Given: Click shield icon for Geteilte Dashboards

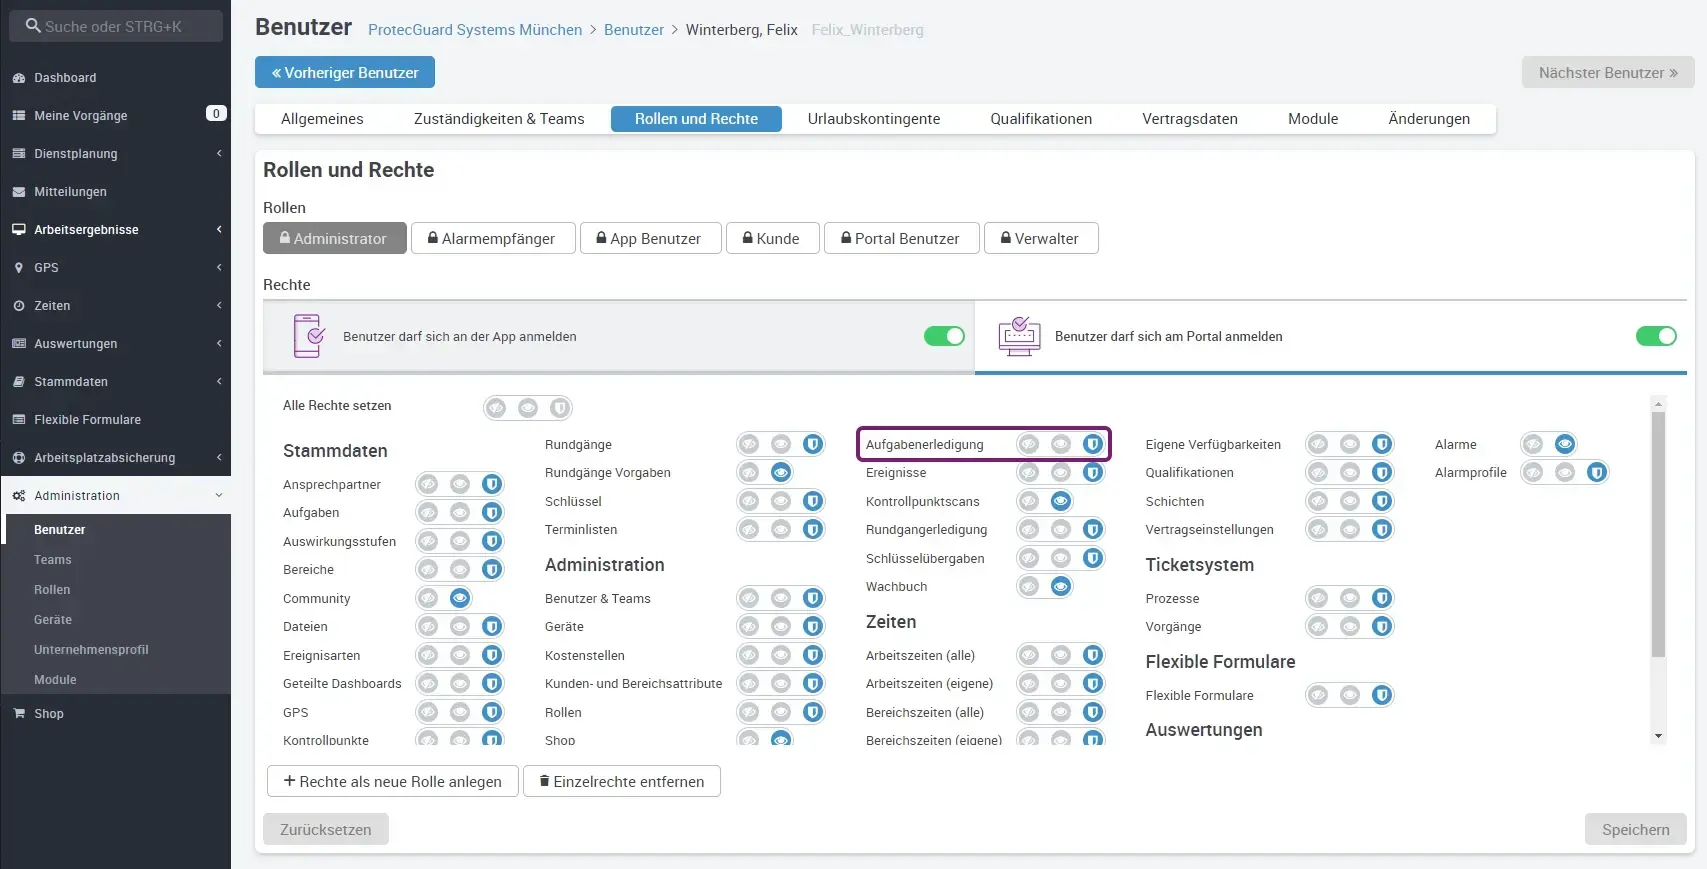Looking at the screenshot, I should point(492,684).
